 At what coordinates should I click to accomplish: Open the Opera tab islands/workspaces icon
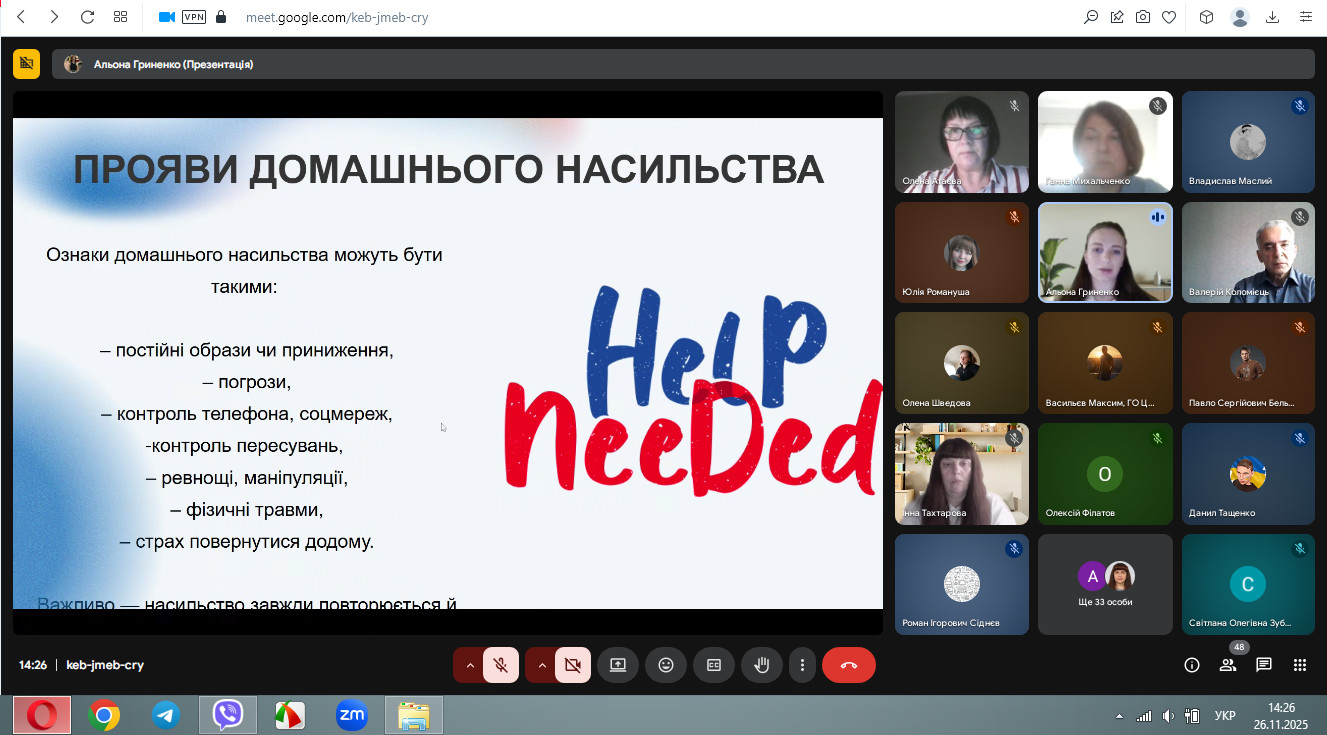point(121,17)
